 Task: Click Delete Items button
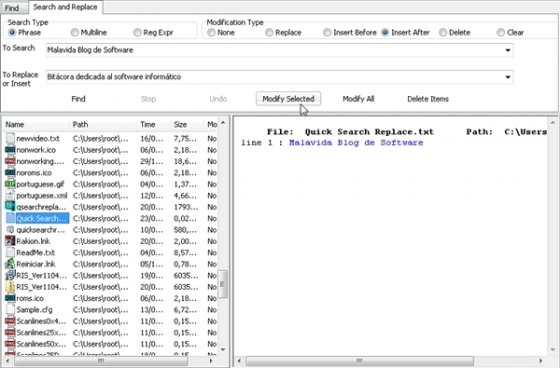point(428,99)
